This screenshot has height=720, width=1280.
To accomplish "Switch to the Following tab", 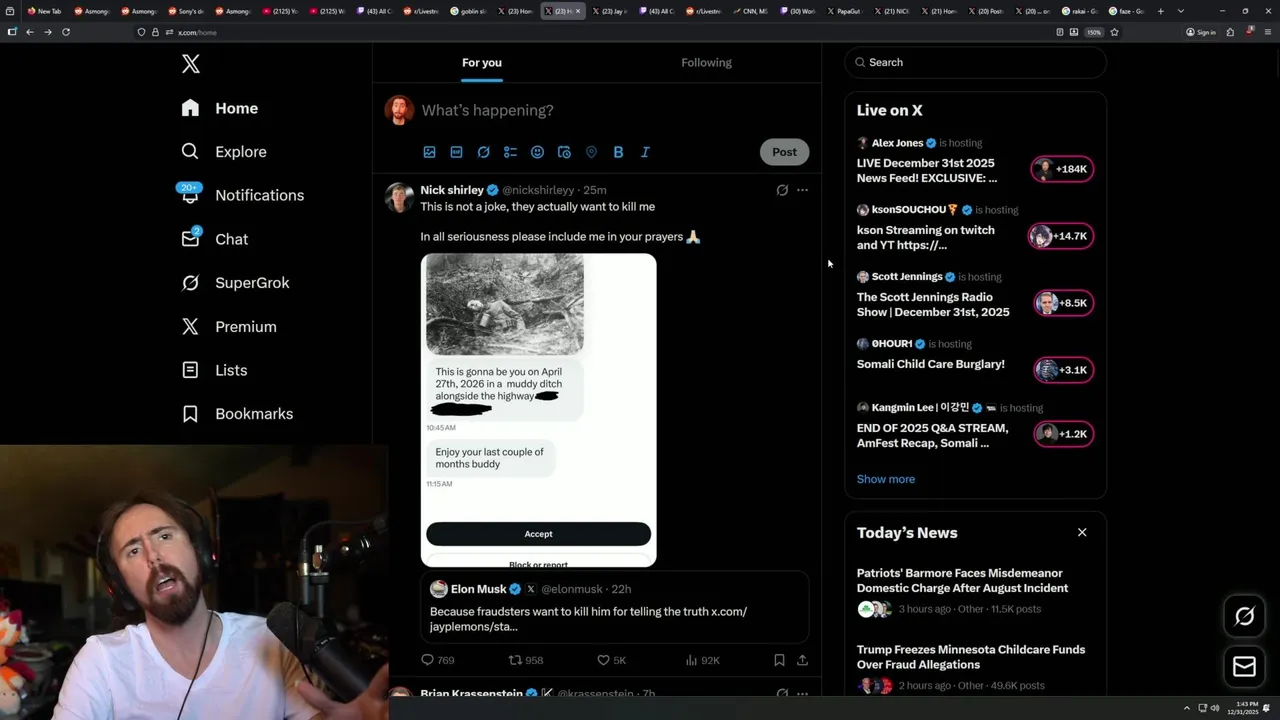I will 707,62.
